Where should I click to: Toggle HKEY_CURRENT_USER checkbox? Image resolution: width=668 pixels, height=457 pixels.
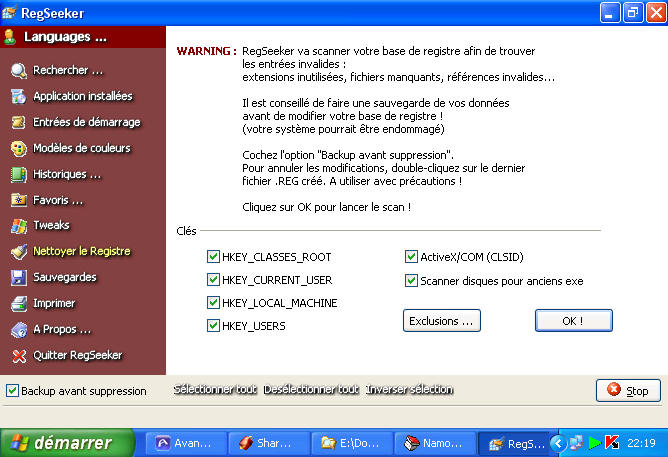click(x=213, y=280)
